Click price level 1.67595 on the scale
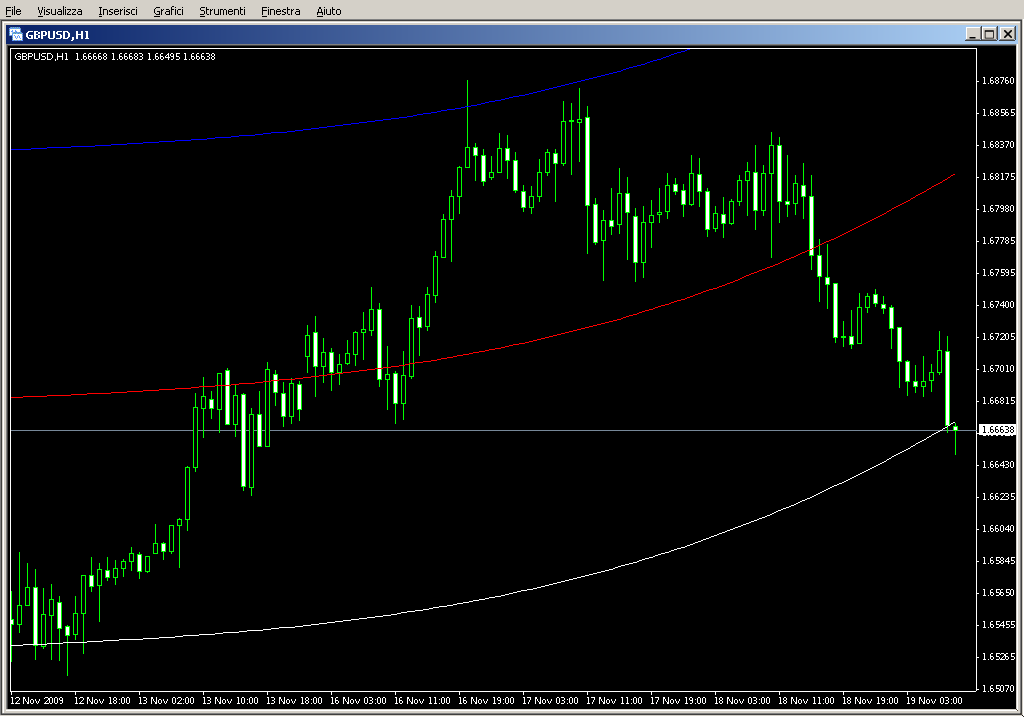The width and height of the screenshot is (1024, 717). [x=999, y=273]
